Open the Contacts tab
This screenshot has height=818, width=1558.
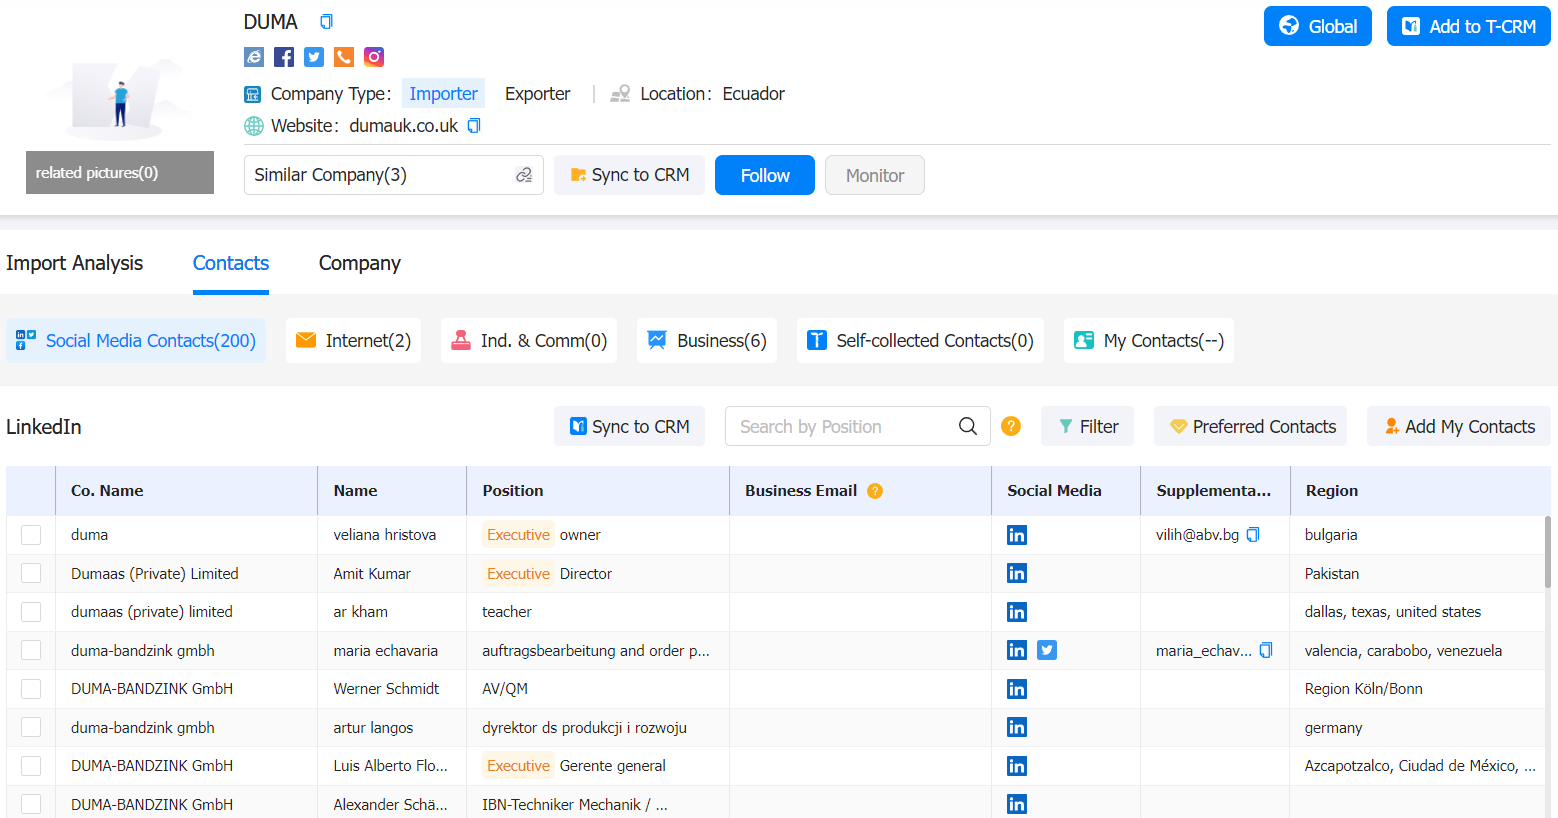[231, 263]
